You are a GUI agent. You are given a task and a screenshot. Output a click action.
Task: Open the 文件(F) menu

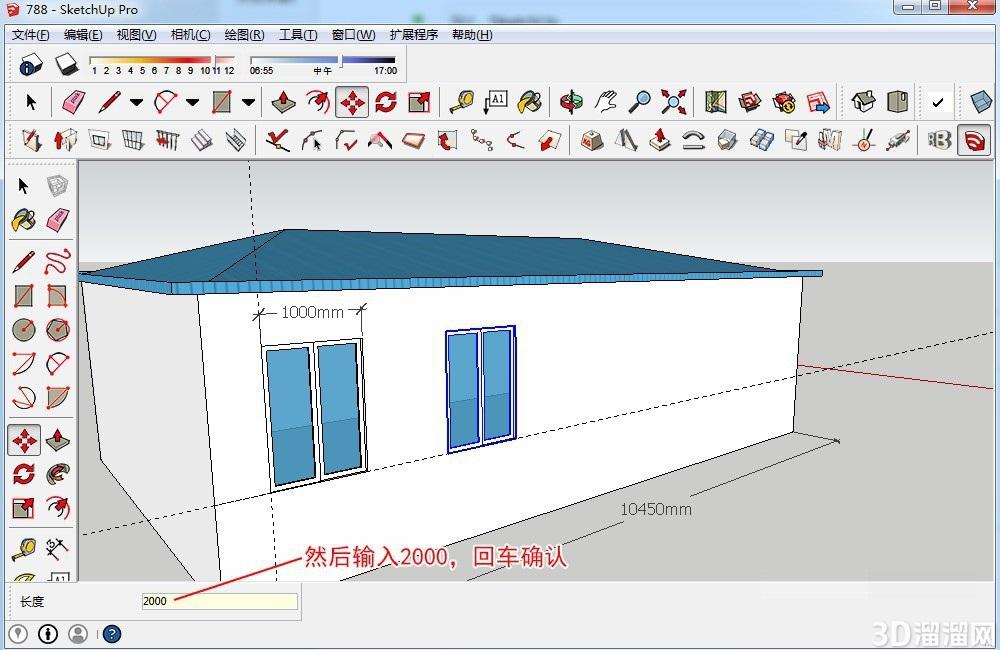[31, 34]
